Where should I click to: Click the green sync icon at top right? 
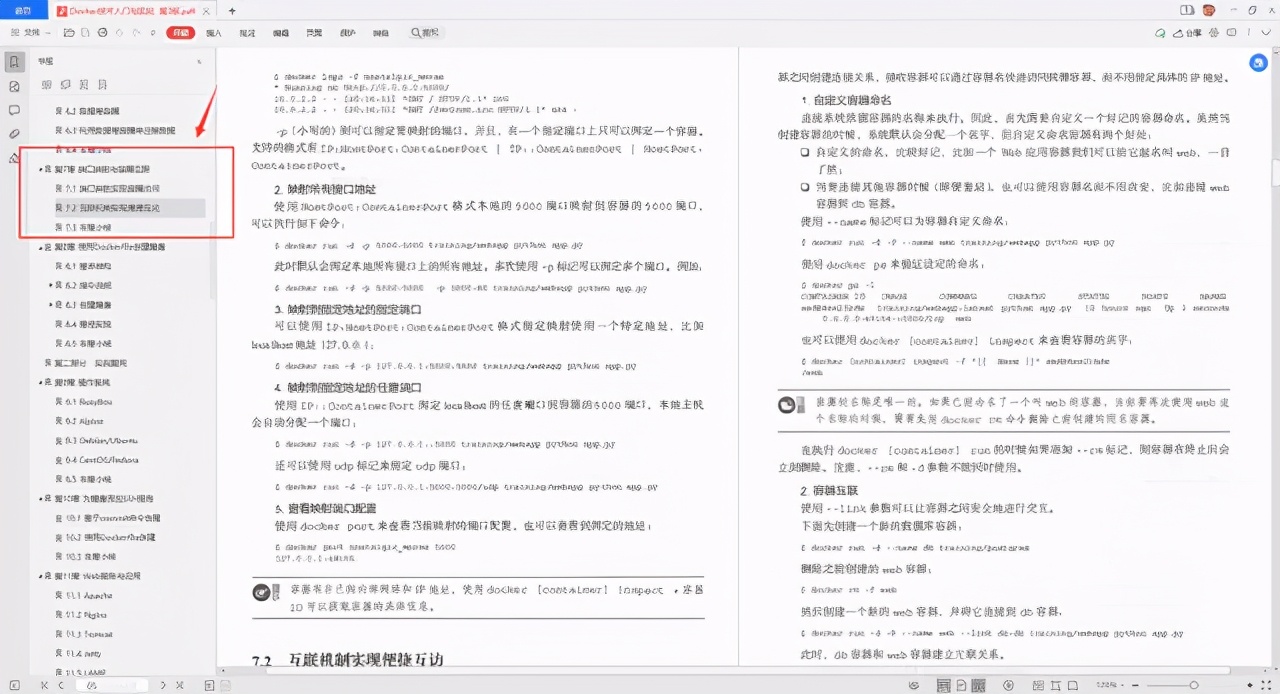[x=1160, y=33]
